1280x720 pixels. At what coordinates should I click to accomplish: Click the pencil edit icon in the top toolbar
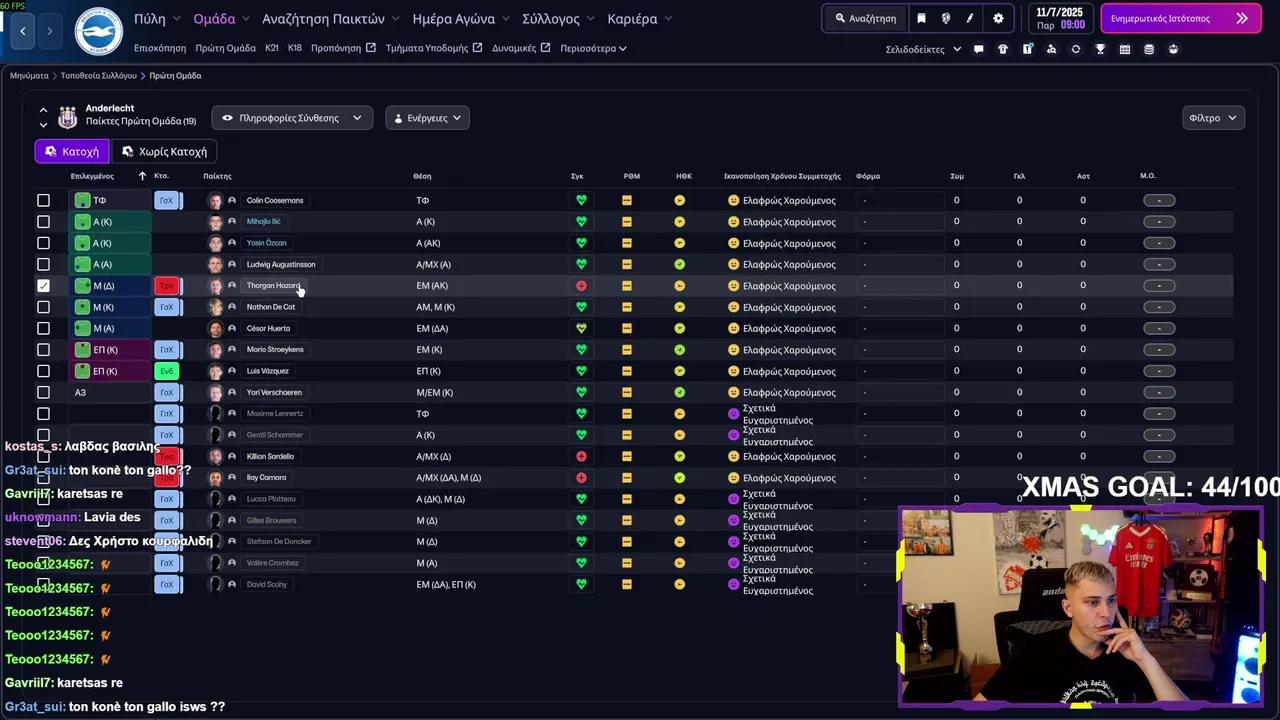coord(970,18)
